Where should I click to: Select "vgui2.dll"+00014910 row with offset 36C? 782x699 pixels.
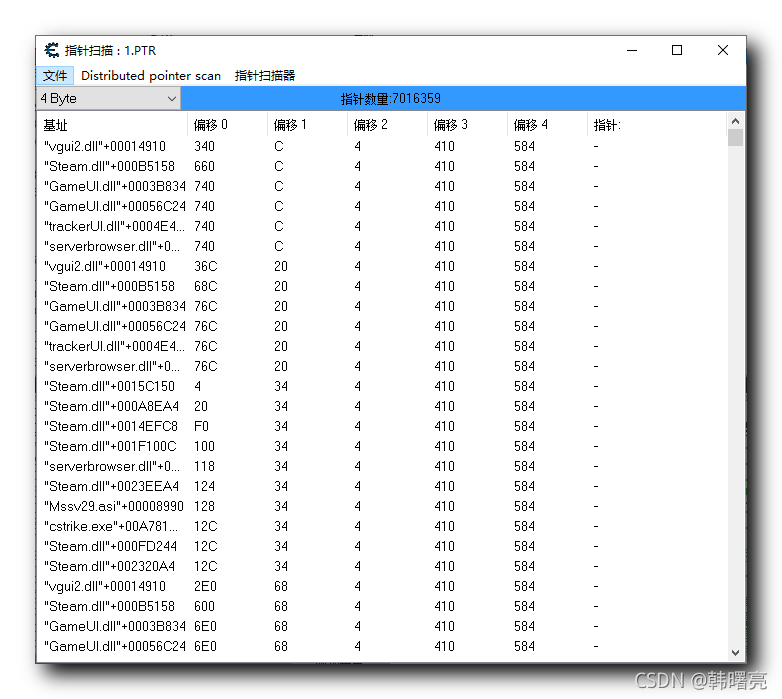coord(382,266)
